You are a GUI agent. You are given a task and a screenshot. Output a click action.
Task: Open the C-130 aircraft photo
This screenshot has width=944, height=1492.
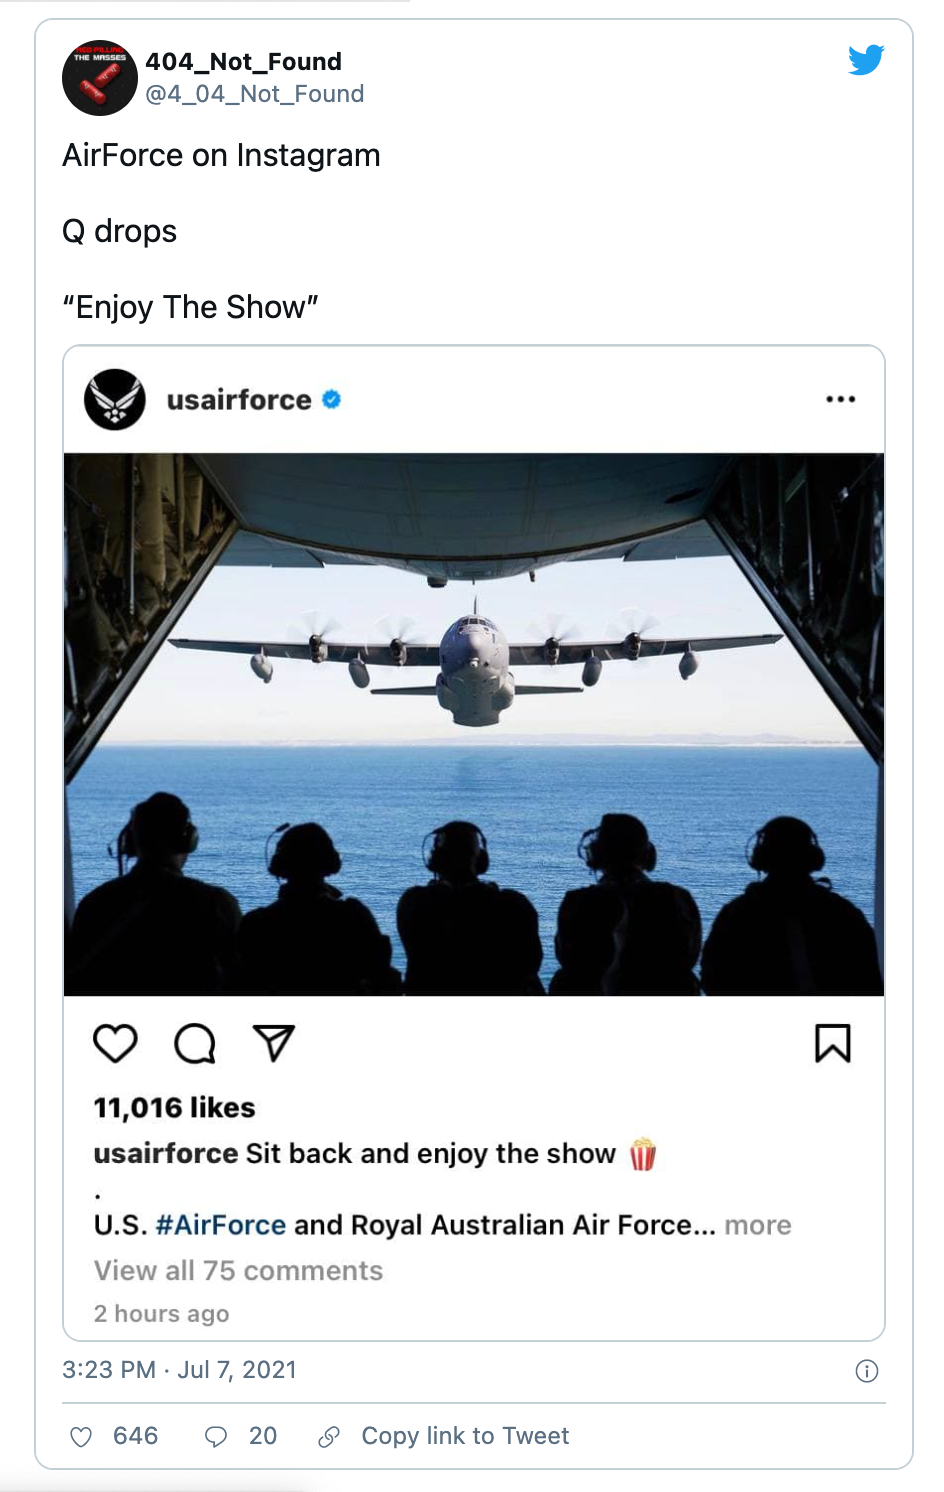[x=474, y=724]
